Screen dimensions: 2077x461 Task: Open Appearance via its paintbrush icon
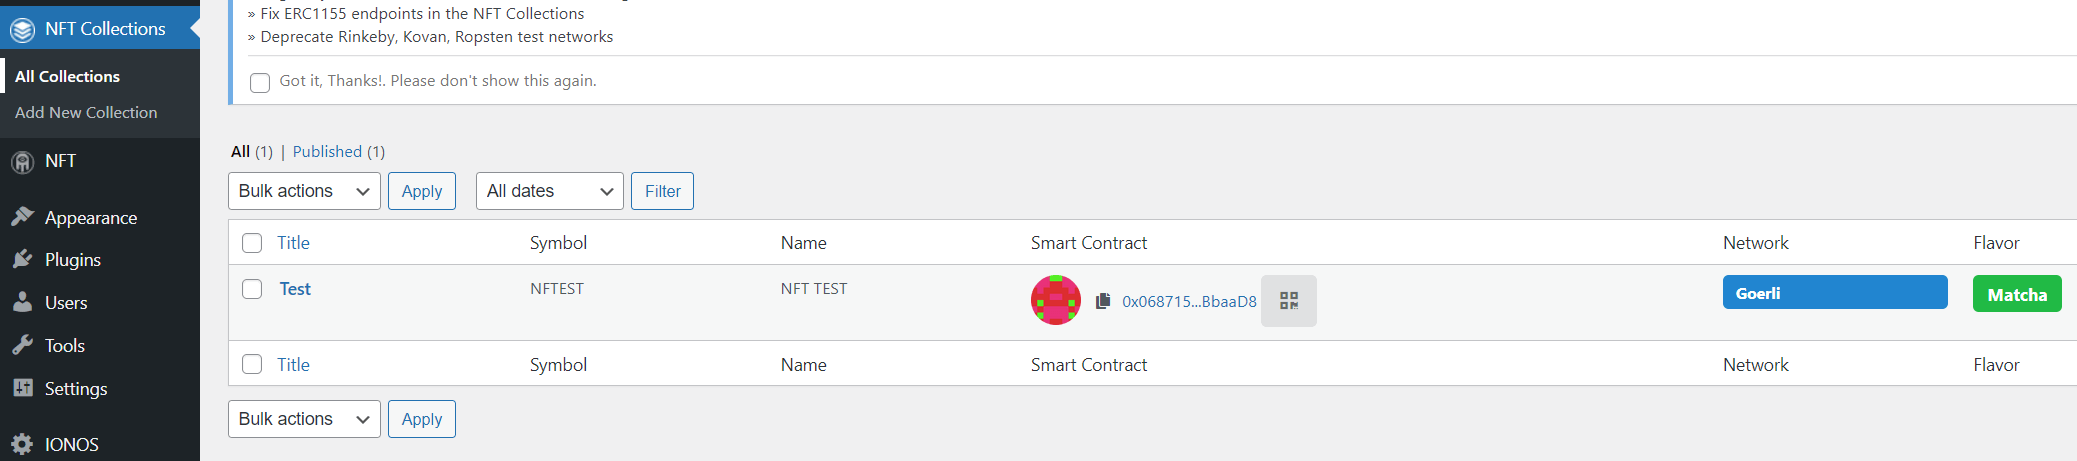click(22, 217)
